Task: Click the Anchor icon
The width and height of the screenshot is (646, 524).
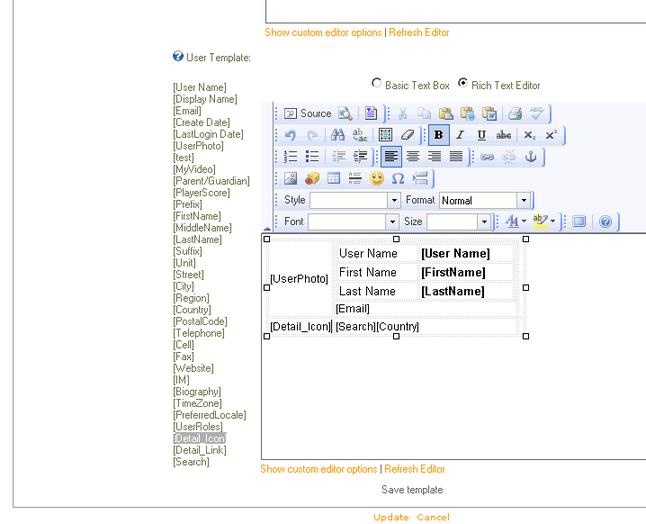Action: (x=531, y=157)
